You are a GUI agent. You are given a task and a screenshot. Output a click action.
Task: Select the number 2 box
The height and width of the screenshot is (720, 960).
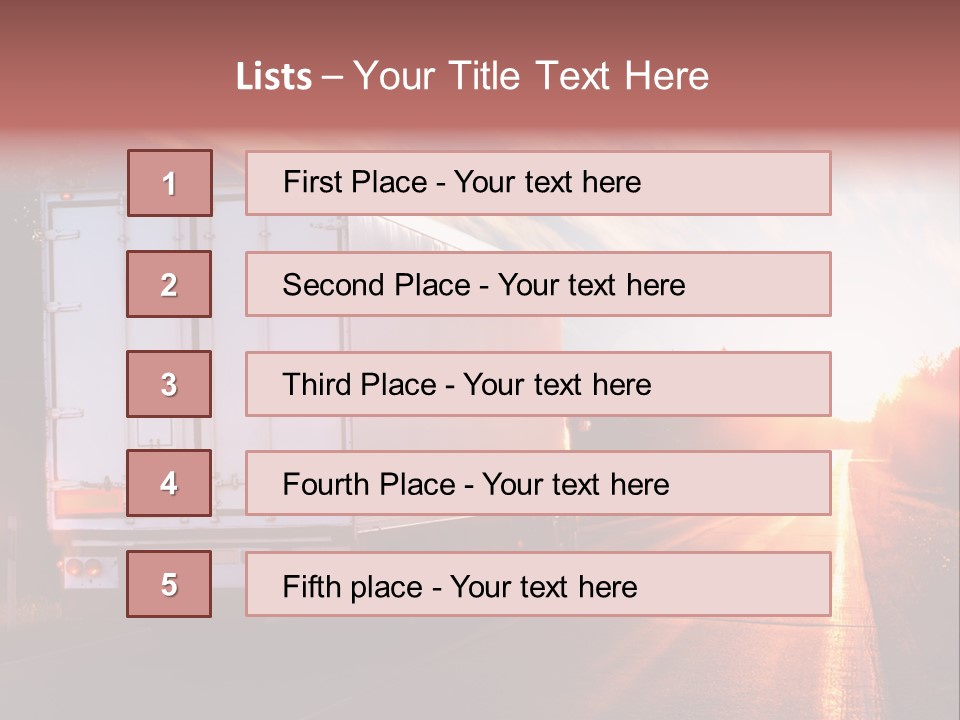[169, 284]
